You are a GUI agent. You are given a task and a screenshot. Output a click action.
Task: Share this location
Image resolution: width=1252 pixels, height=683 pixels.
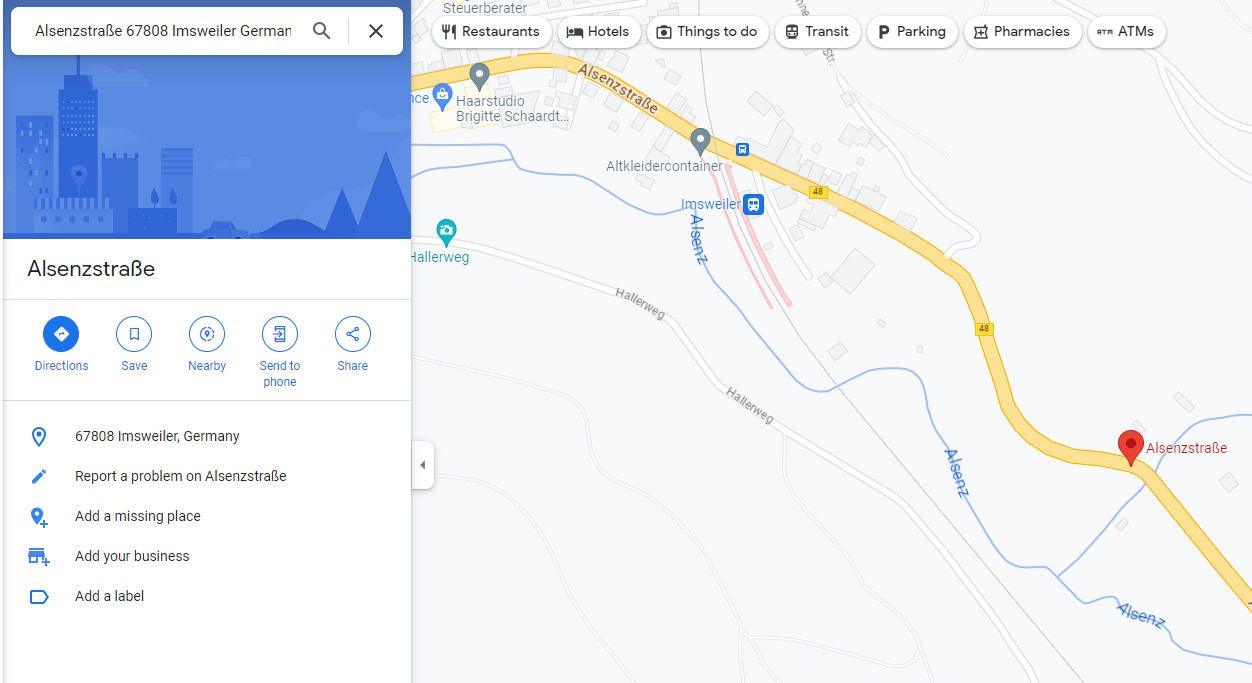tap(353, 334)
